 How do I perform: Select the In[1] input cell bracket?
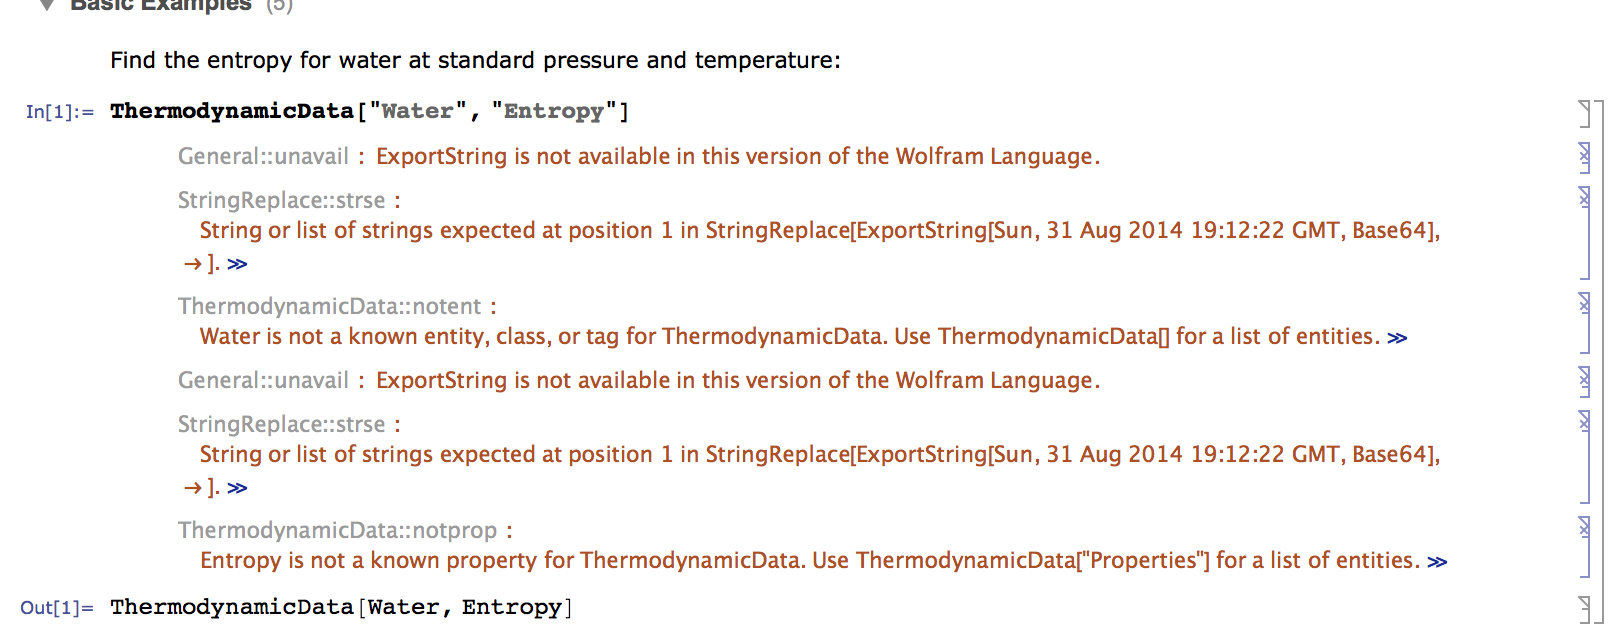click(1584, 113)
